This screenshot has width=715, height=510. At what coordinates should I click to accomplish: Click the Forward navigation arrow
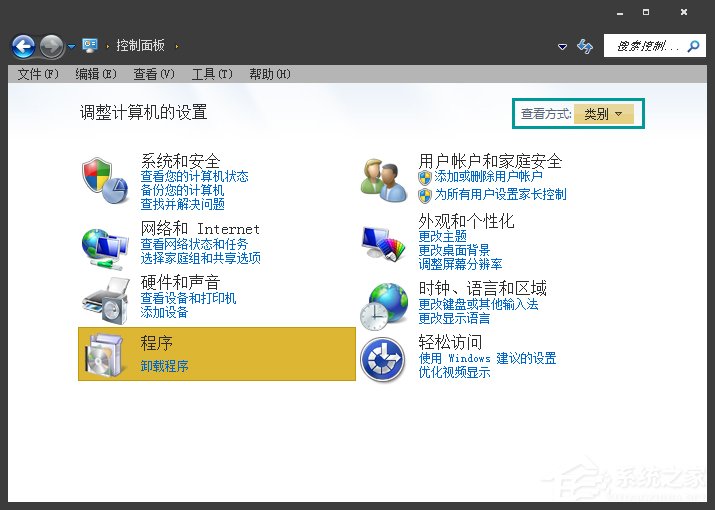pyautogui.click(x=52, y=47)
